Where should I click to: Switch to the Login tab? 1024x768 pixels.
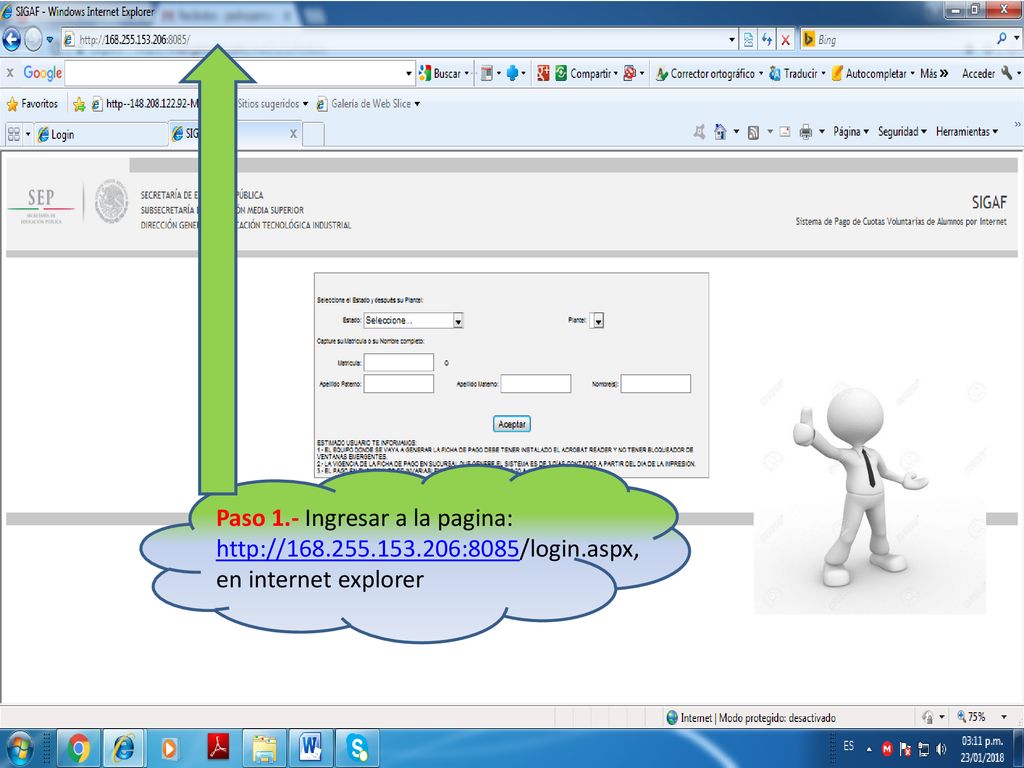point(101,135)
